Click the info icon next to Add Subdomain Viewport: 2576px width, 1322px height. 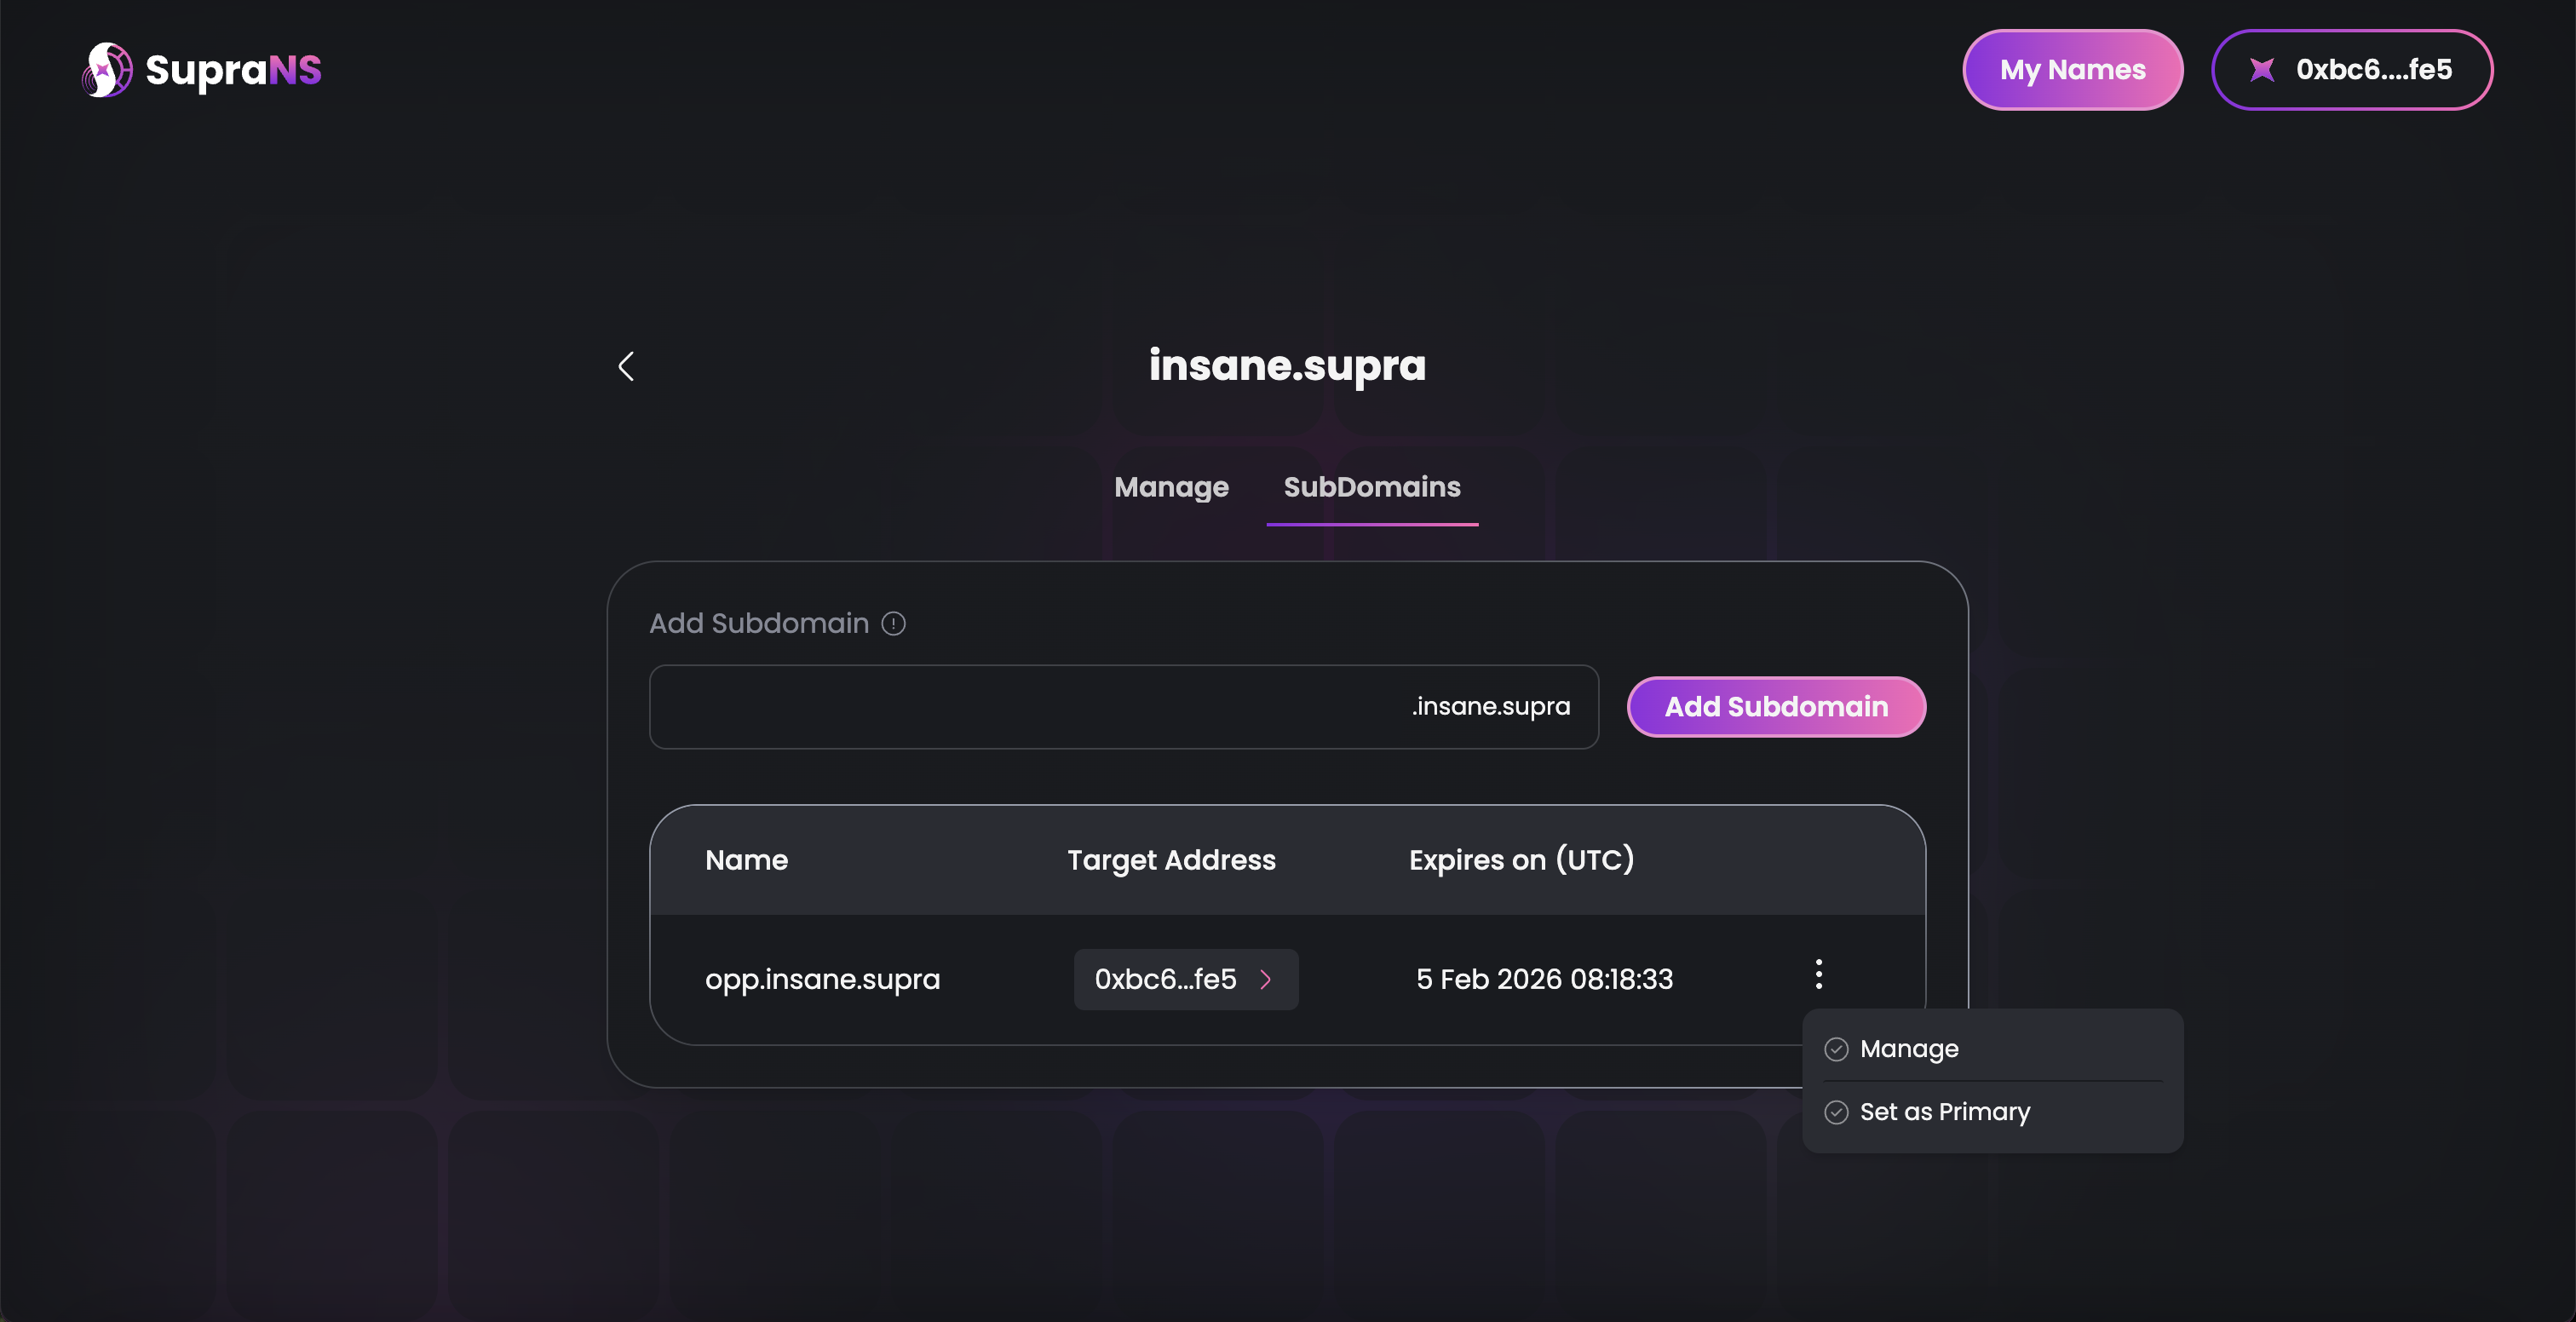point(893,624)
